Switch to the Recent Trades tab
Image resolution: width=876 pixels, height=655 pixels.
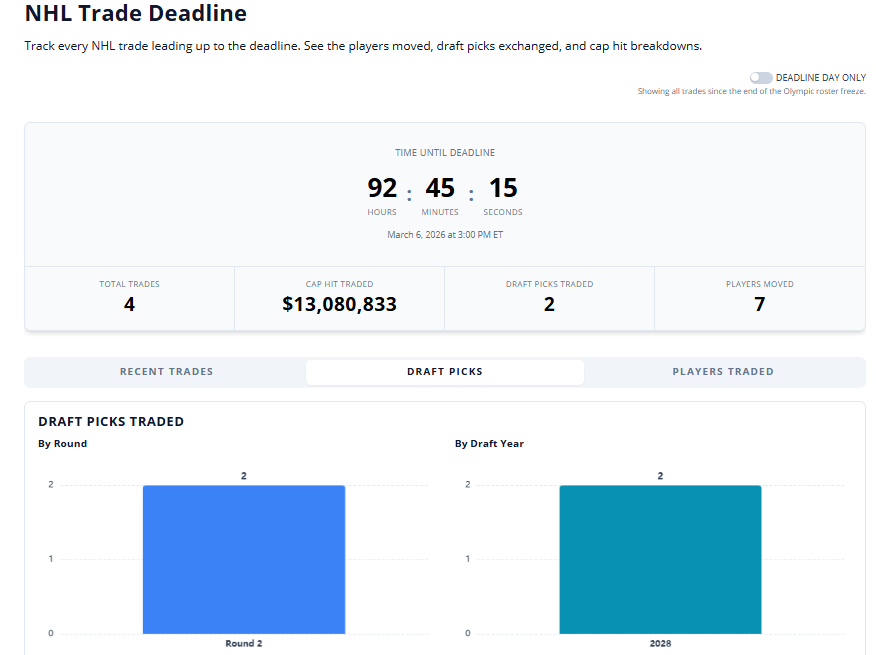coord(166,372)
